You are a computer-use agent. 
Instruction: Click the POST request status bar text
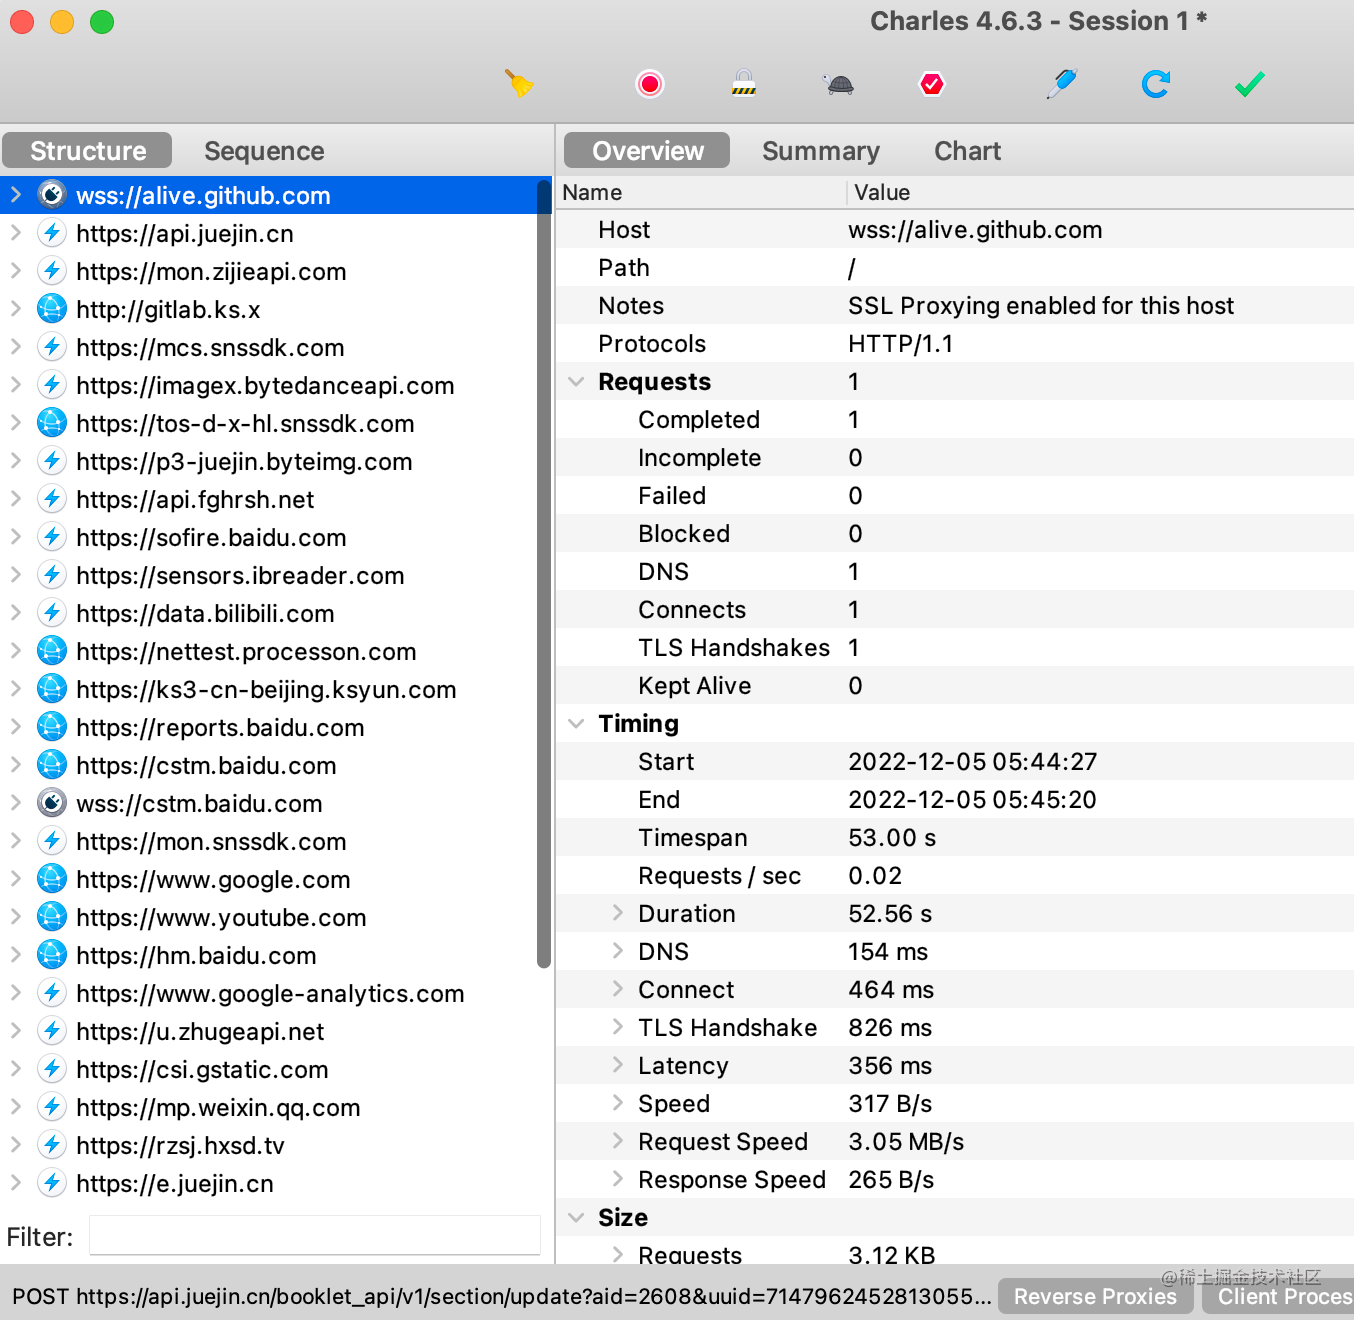coord(501,1296)
